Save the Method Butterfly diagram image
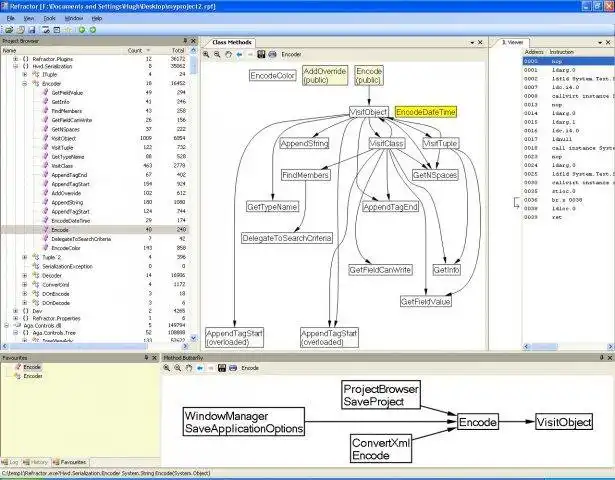The height and width of the screenshot is (480, 615). coord(222,368)
